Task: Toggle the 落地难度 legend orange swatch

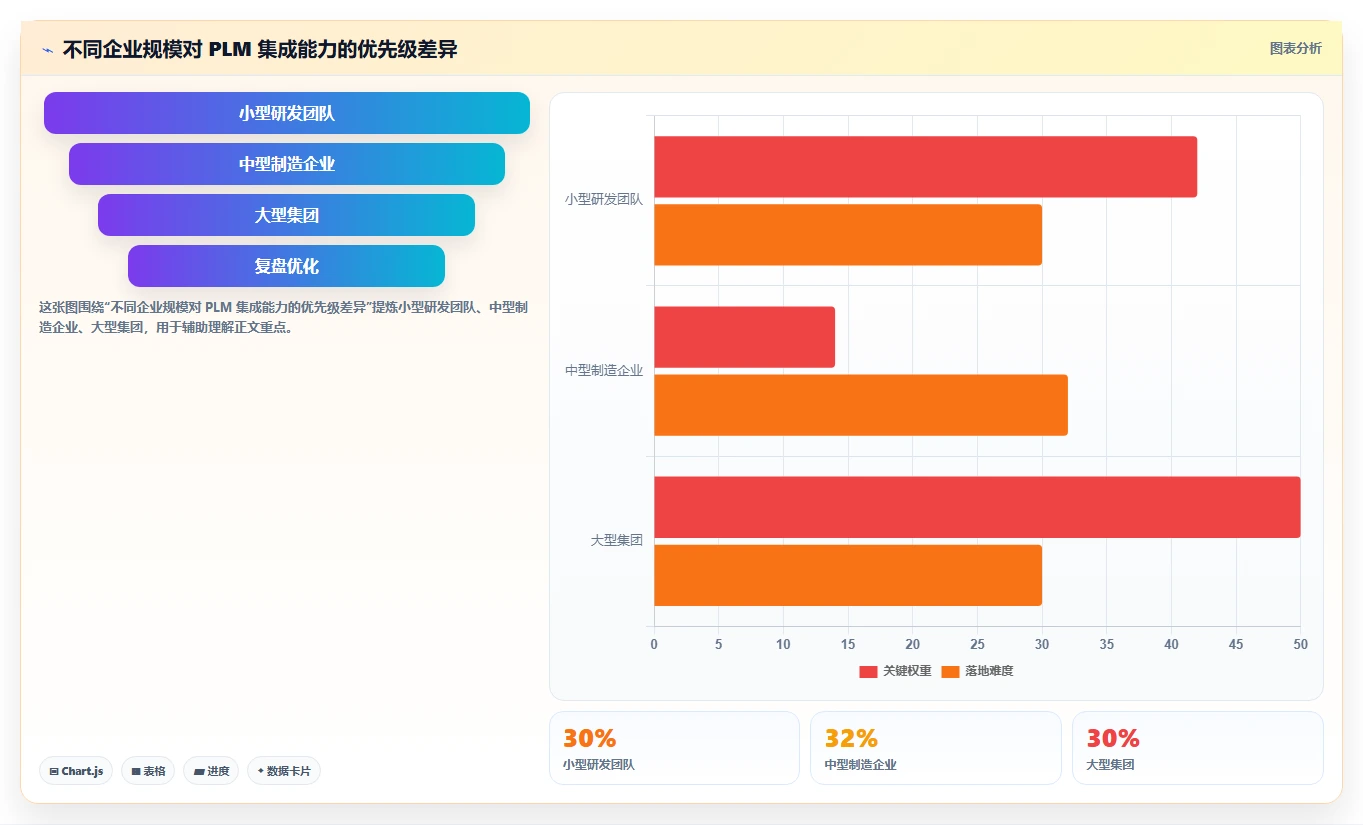Action: tap(950, 671)
